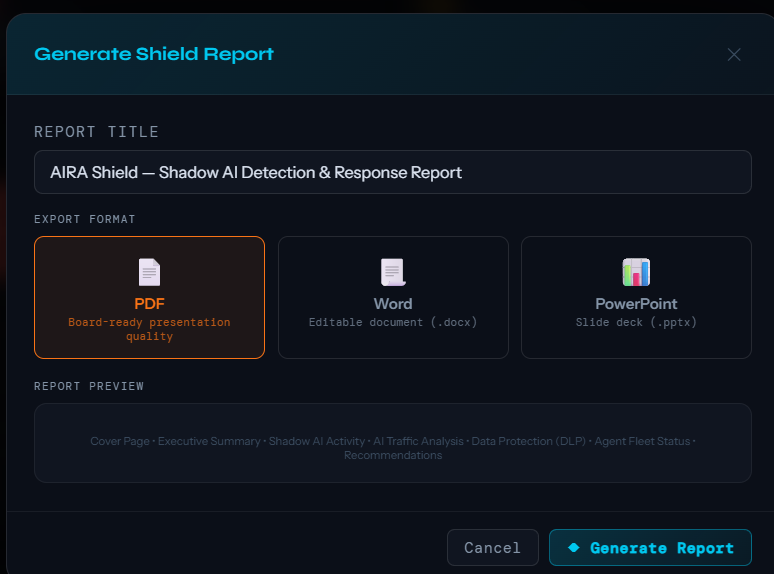This screenshot has height=574, width=774.
Task: Click the report preview sections box
Action: coord(393,443)
